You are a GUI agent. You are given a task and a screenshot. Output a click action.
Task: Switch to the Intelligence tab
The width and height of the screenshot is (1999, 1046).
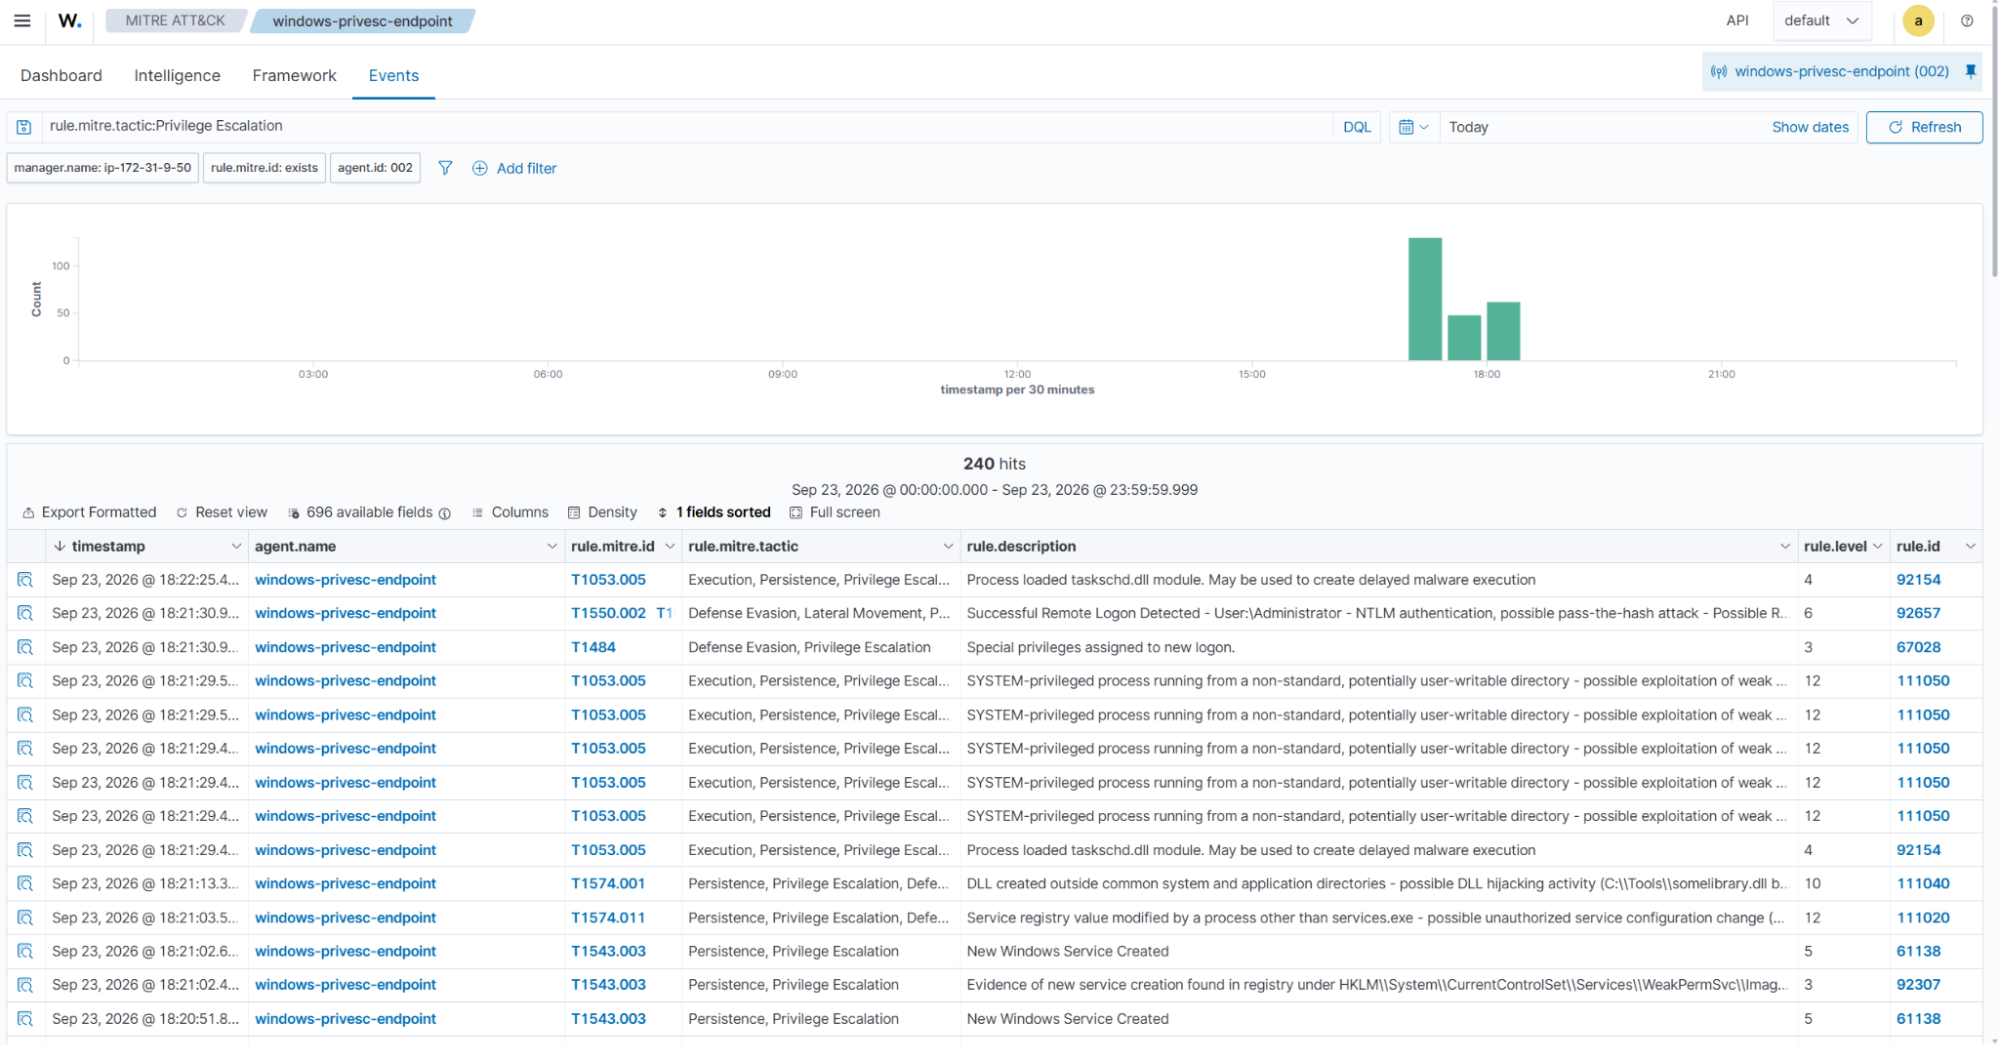tap(177, 75)
